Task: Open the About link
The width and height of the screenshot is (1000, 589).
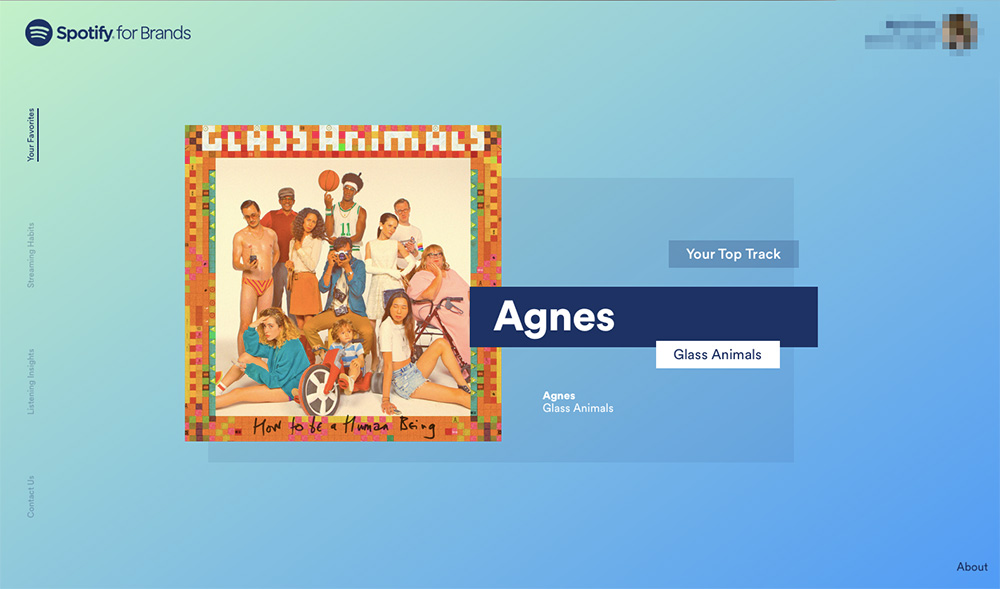Action: [972, 567]
